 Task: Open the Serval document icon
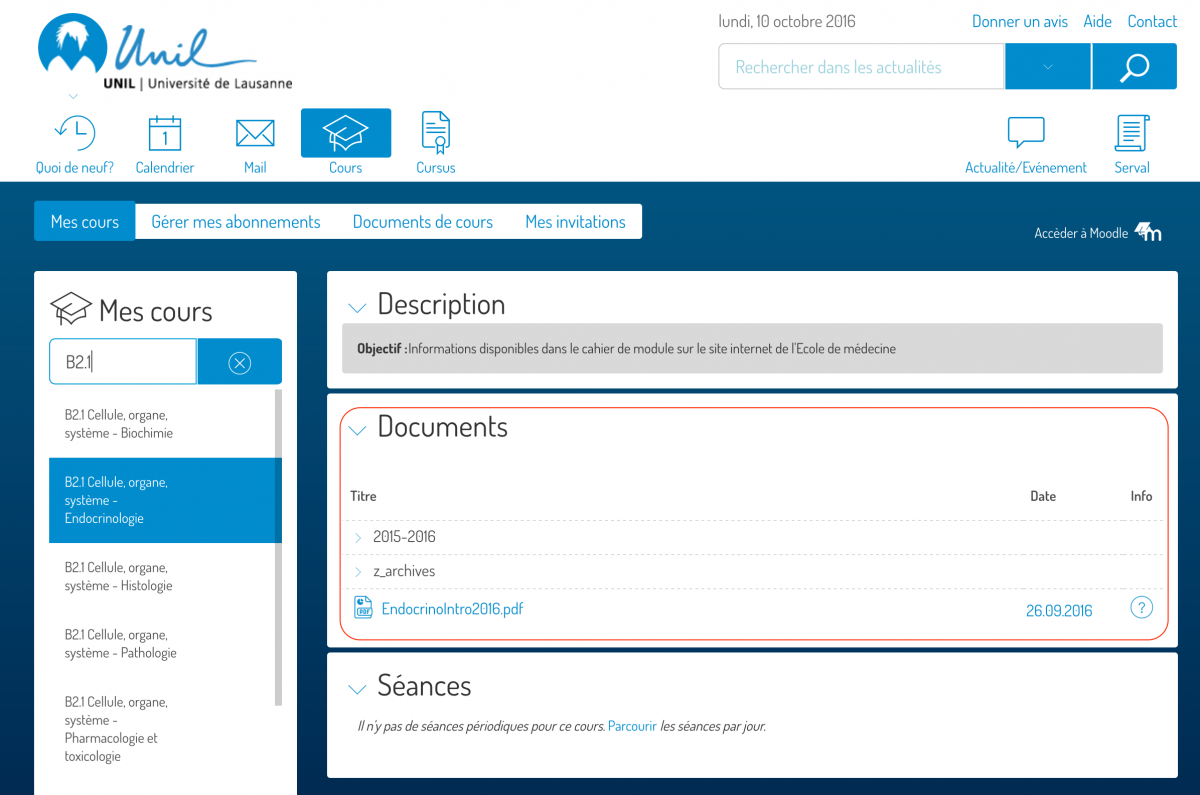pyautogui.click(x=1131, y=133)
